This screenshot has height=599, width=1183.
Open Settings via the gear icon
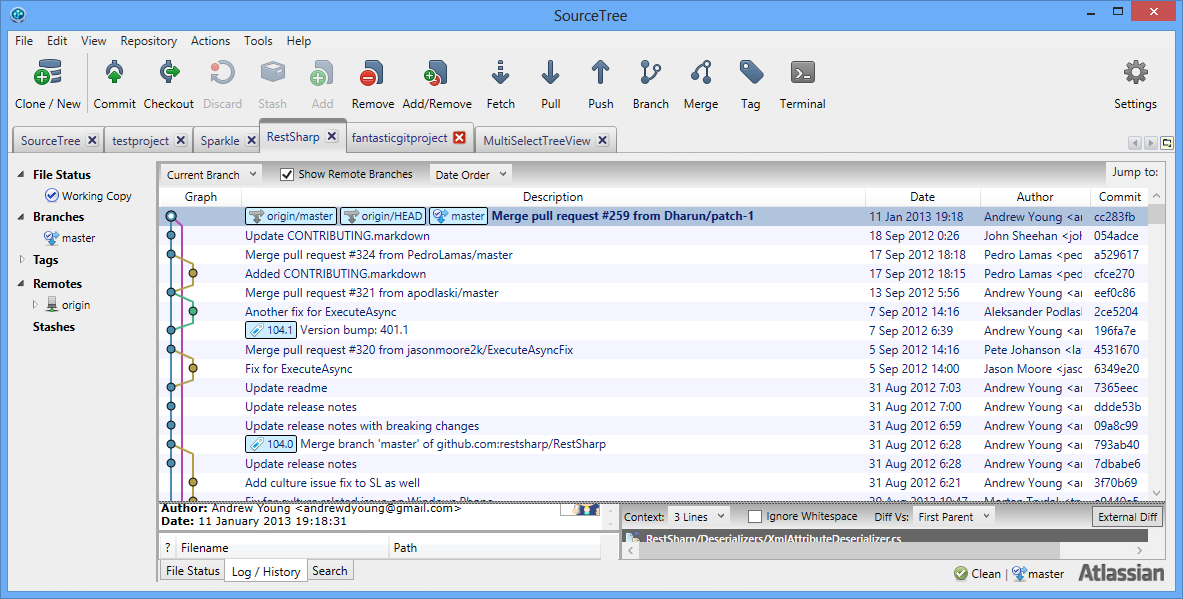pyautogui.click(x=1135, y=73)
